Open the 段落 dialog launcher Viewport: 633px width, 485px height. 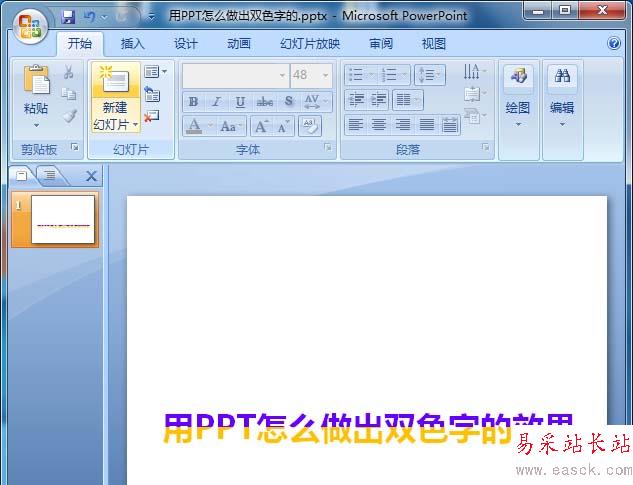pos(486,147)
